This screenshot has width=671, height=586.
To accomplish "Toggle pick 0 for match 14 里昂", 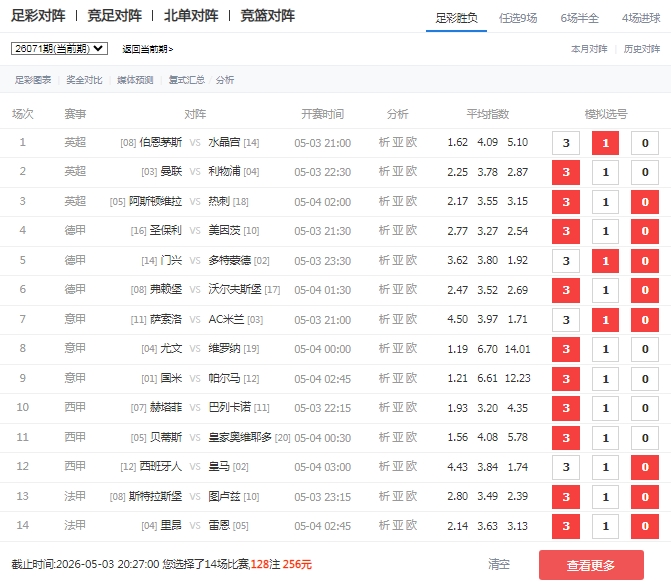I will (645, 526).
